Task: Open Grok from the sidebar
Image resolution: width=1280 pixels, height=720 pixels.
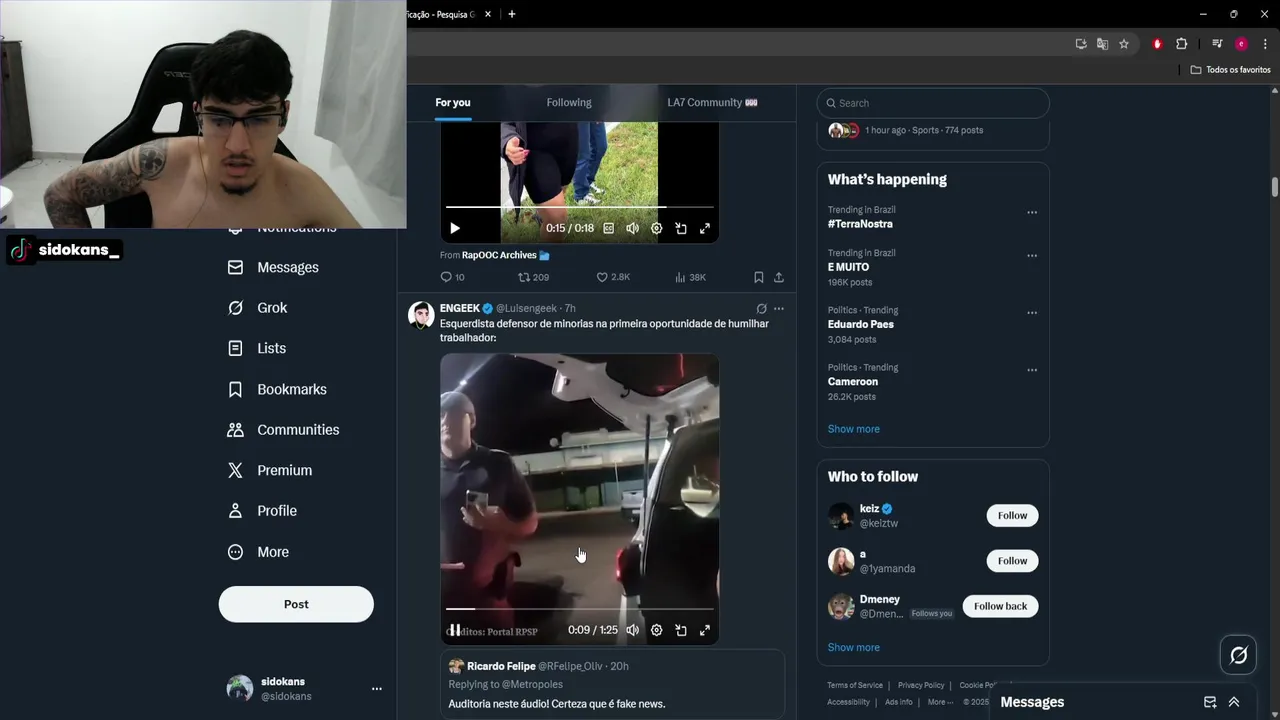Action: click(x=258, y=308)
